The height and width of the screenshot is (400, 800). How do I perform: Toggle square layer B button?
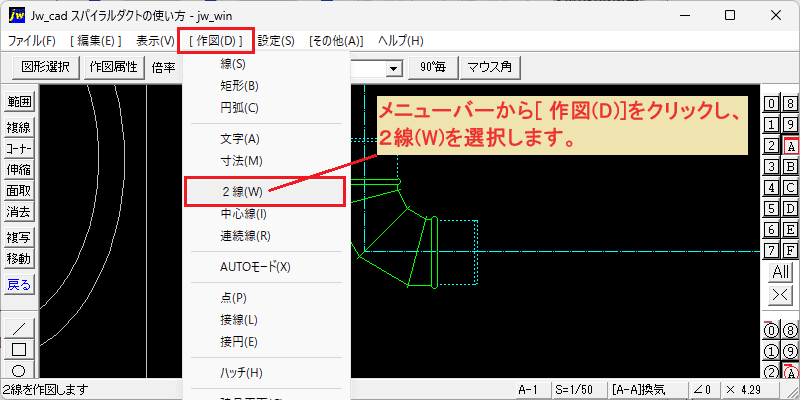tap(790, 166)
